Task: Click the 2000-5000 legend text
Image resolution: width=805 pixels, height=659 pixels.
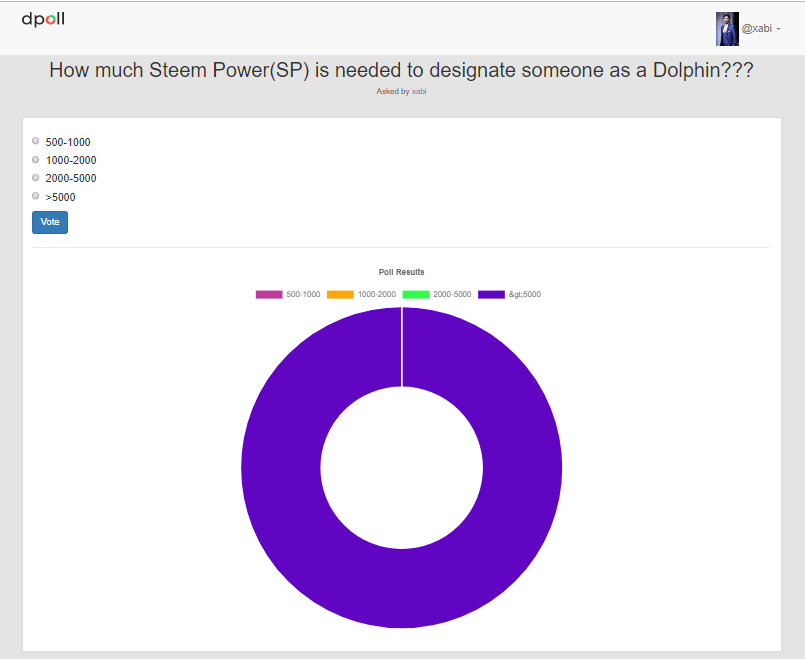Action: (x=452, y=295)
